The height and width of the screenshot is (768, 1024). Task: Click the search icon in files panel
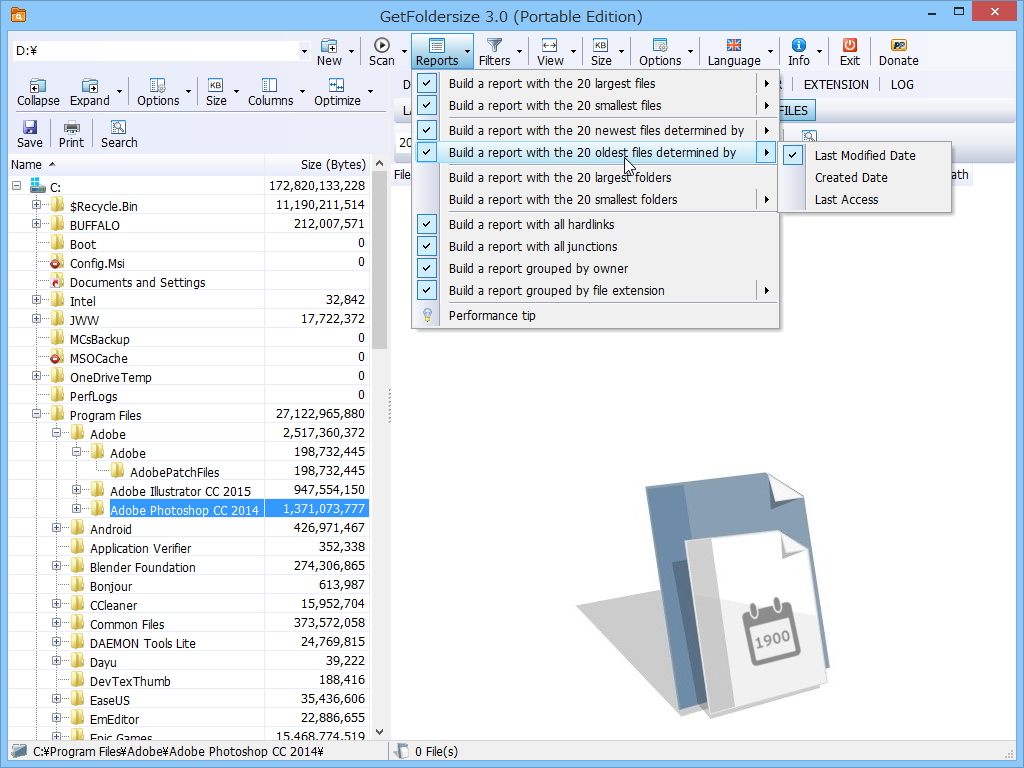click(x=809, y=136)
